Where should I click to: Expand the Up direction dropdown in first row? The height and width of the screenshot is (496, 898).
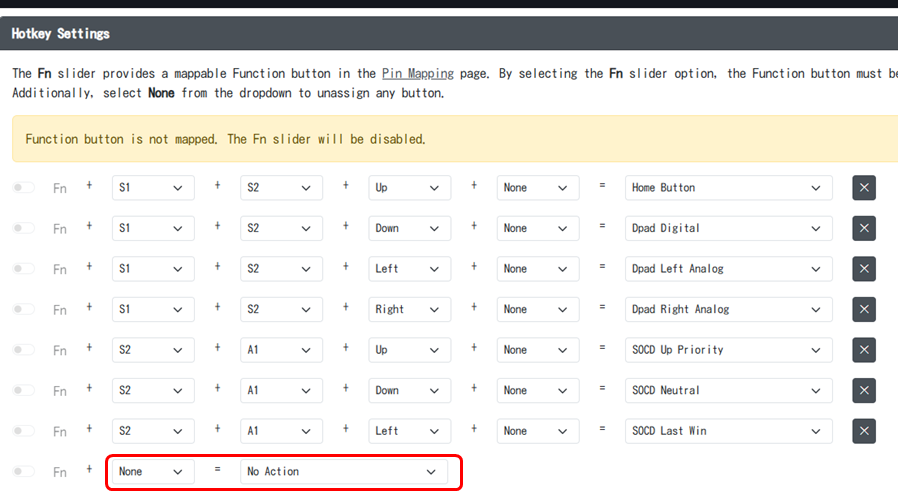[x=409, y=188]
